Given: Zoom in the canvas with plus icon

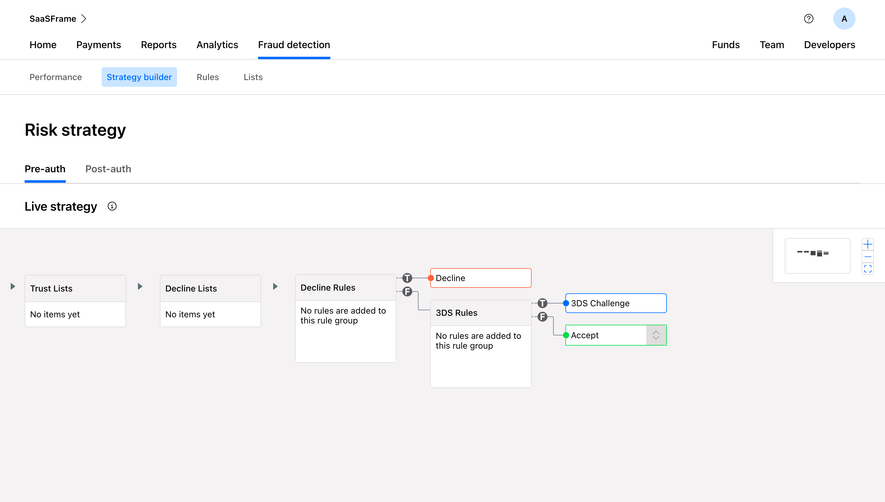Looking at the screenshot, I should (x=868, y=245).
